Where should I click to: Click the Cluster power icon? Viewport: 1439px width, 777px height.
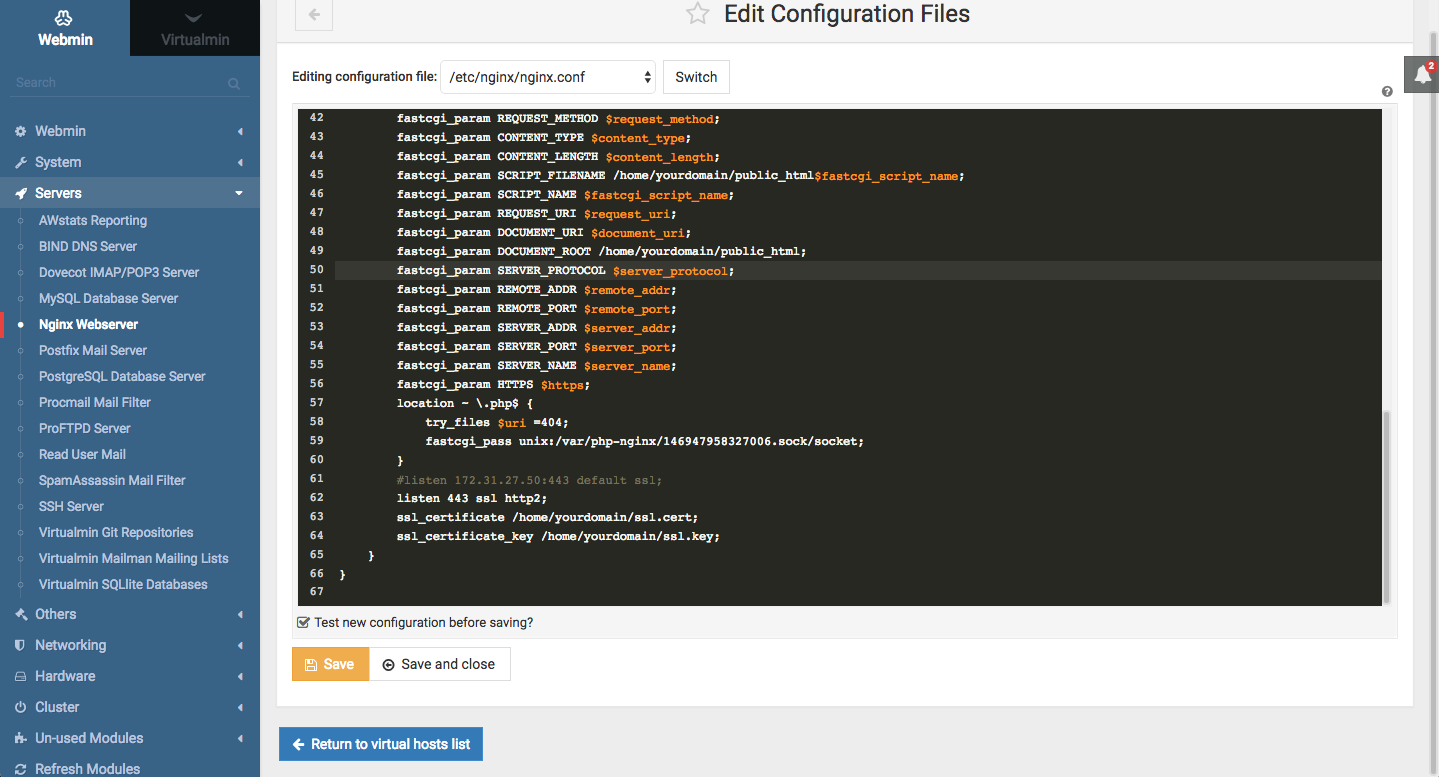(20, 707)
